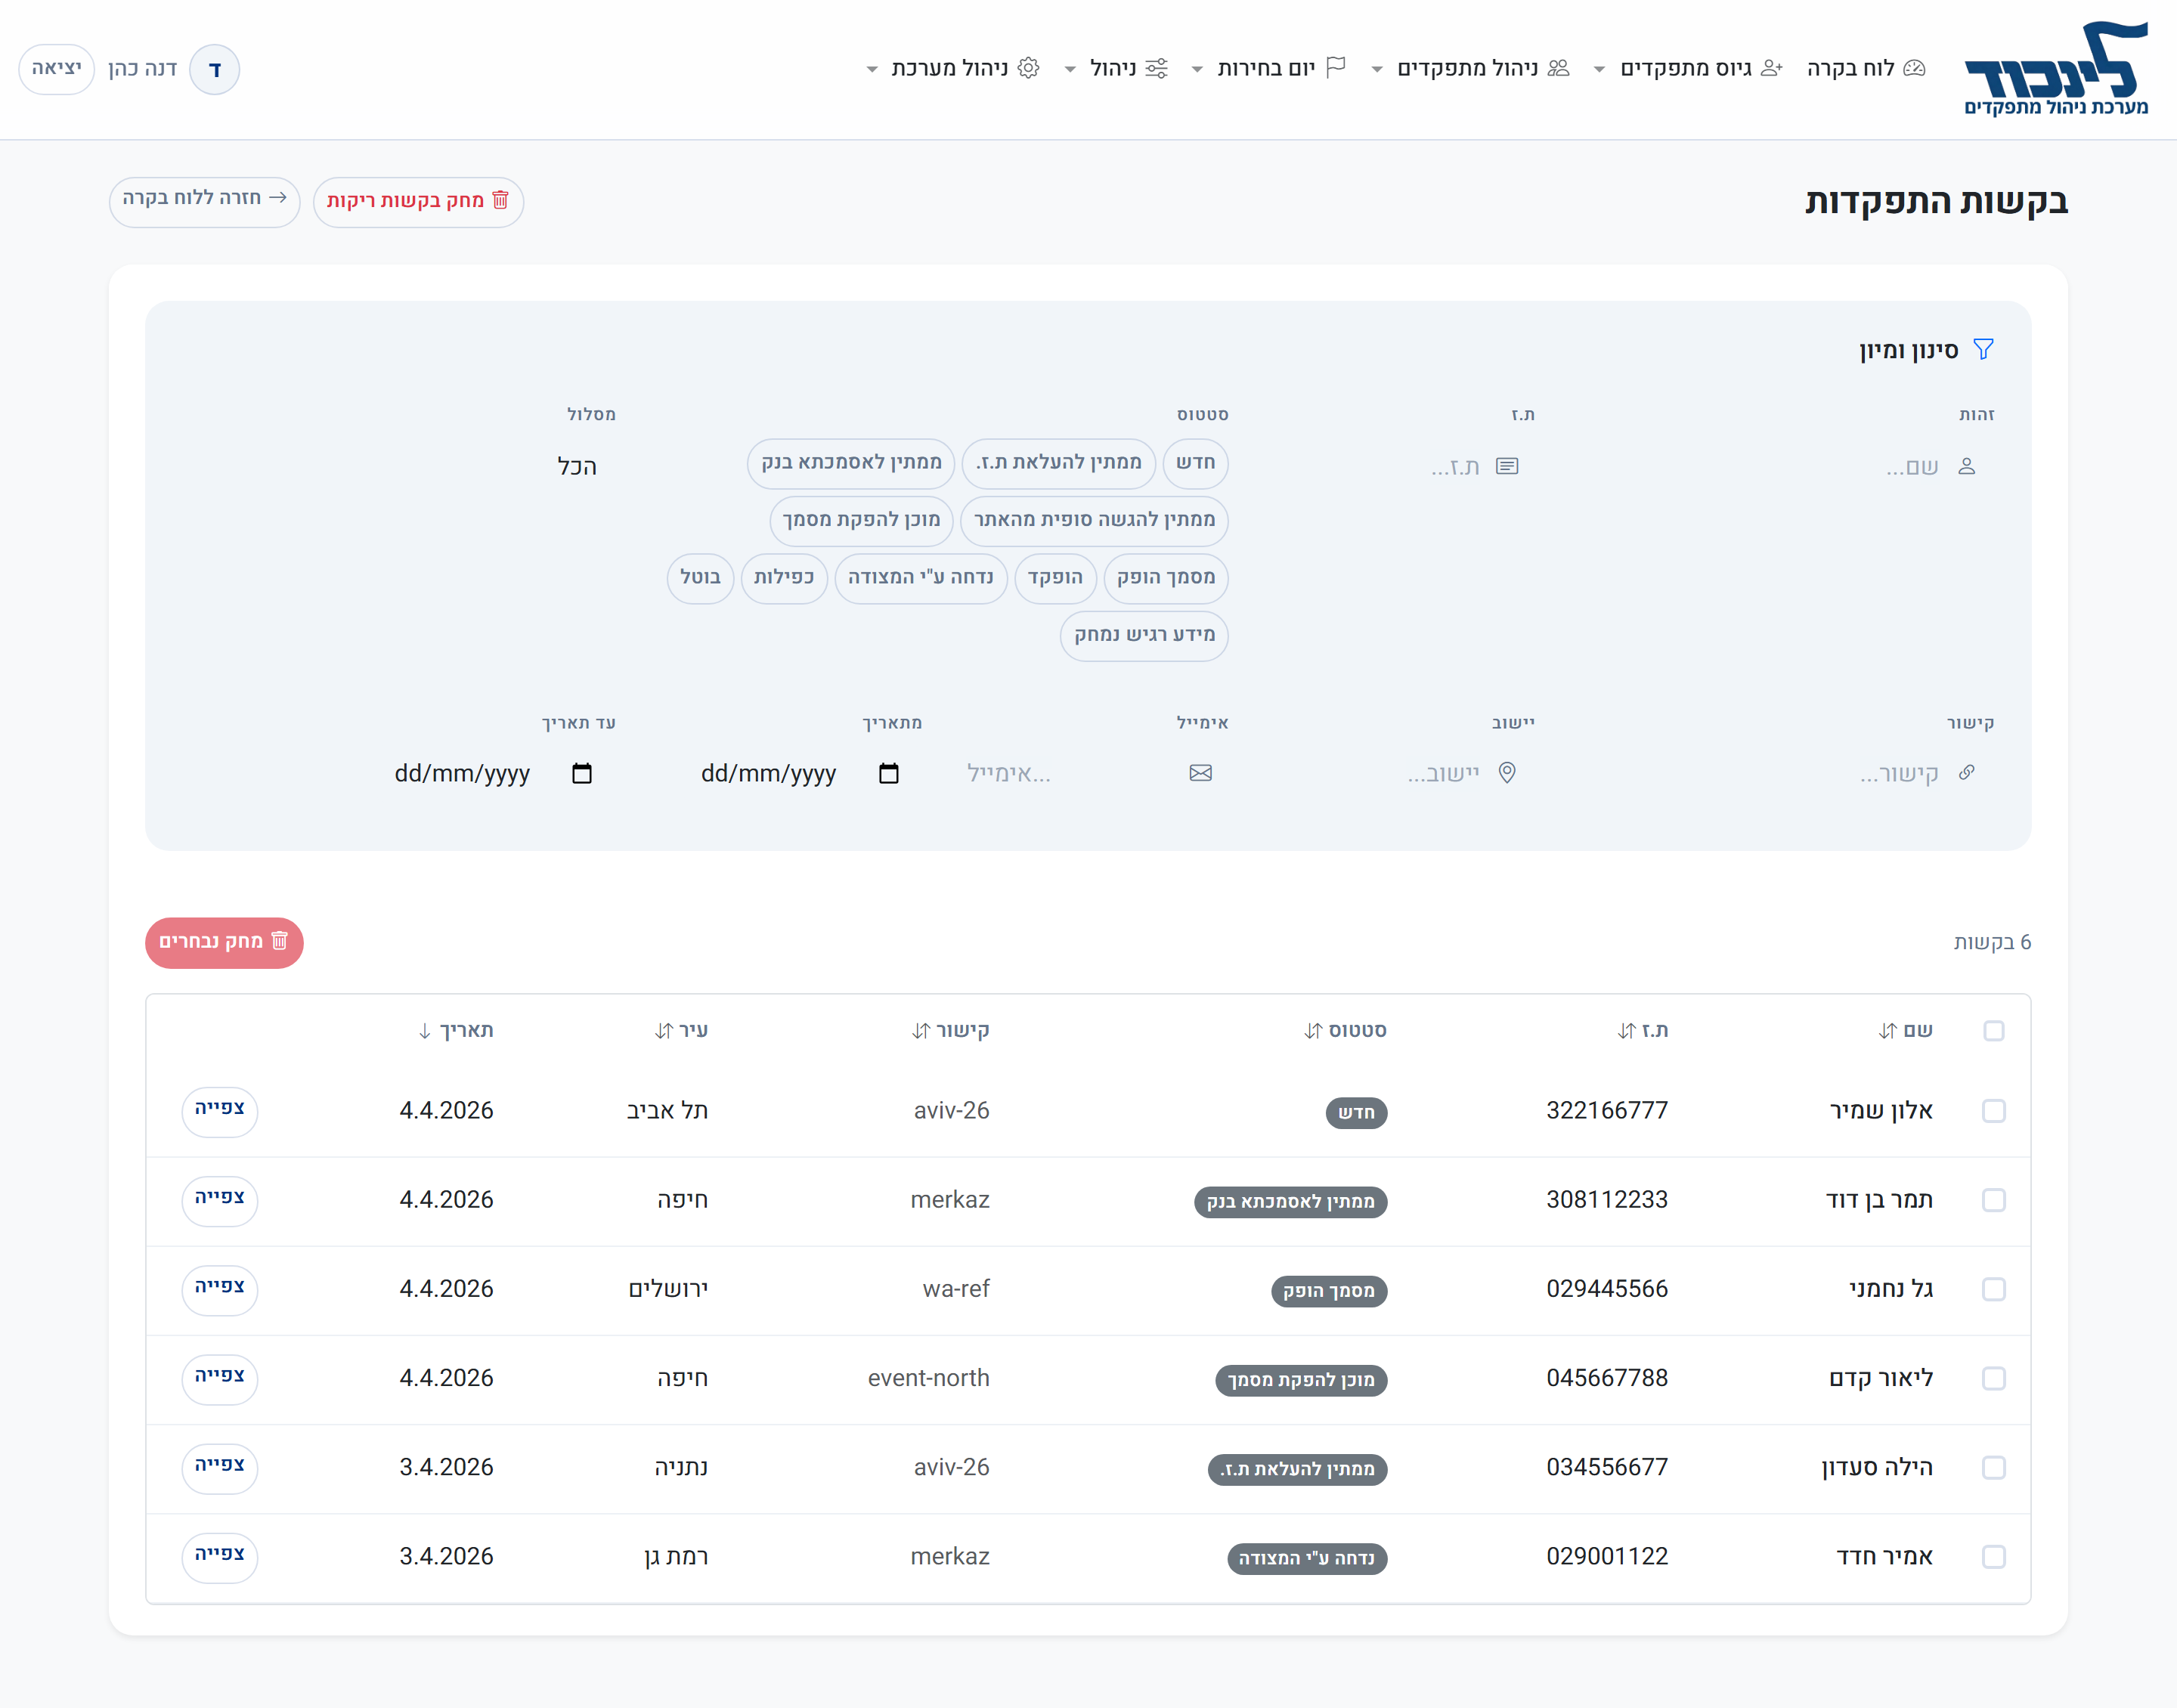Filter by status chip ממתין לאסמכתא בנק
2177x1708 pixels.
tap(850, 463)
